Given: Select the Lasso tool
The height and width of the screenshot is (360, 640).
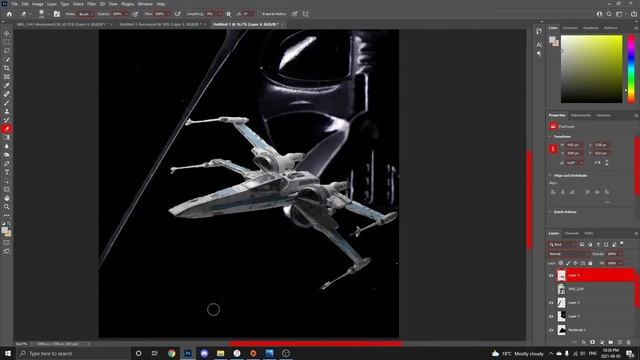Looking at the screenshot, I should pos(7,51).
